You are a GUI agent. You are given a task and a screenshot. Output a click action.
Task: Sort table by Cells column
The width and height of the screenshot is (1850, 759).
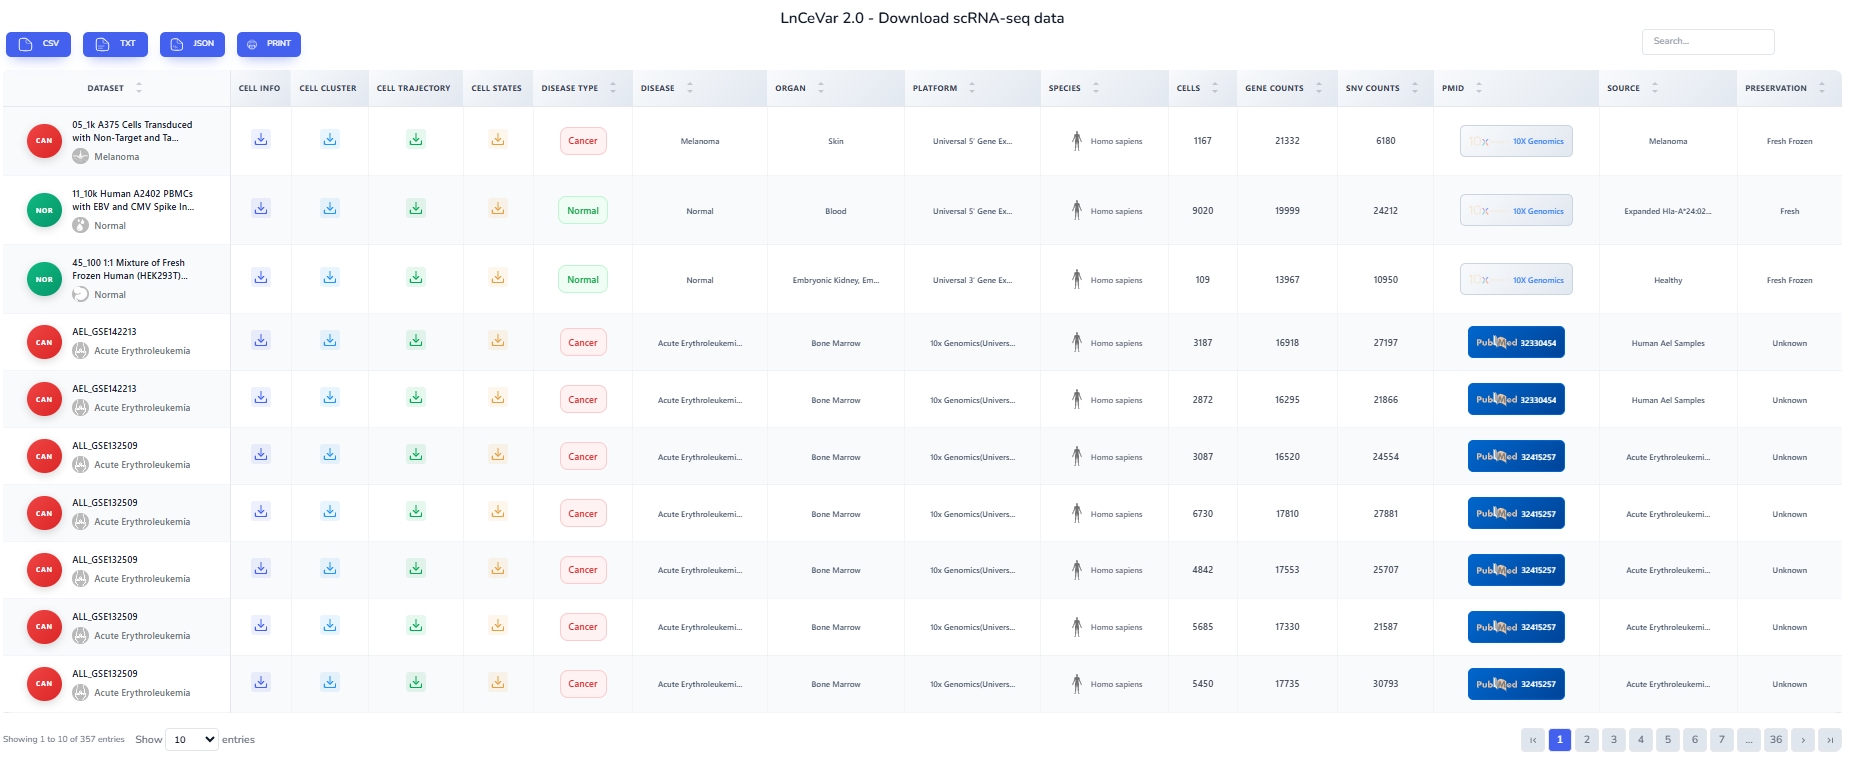click(x=1215, y=88)
